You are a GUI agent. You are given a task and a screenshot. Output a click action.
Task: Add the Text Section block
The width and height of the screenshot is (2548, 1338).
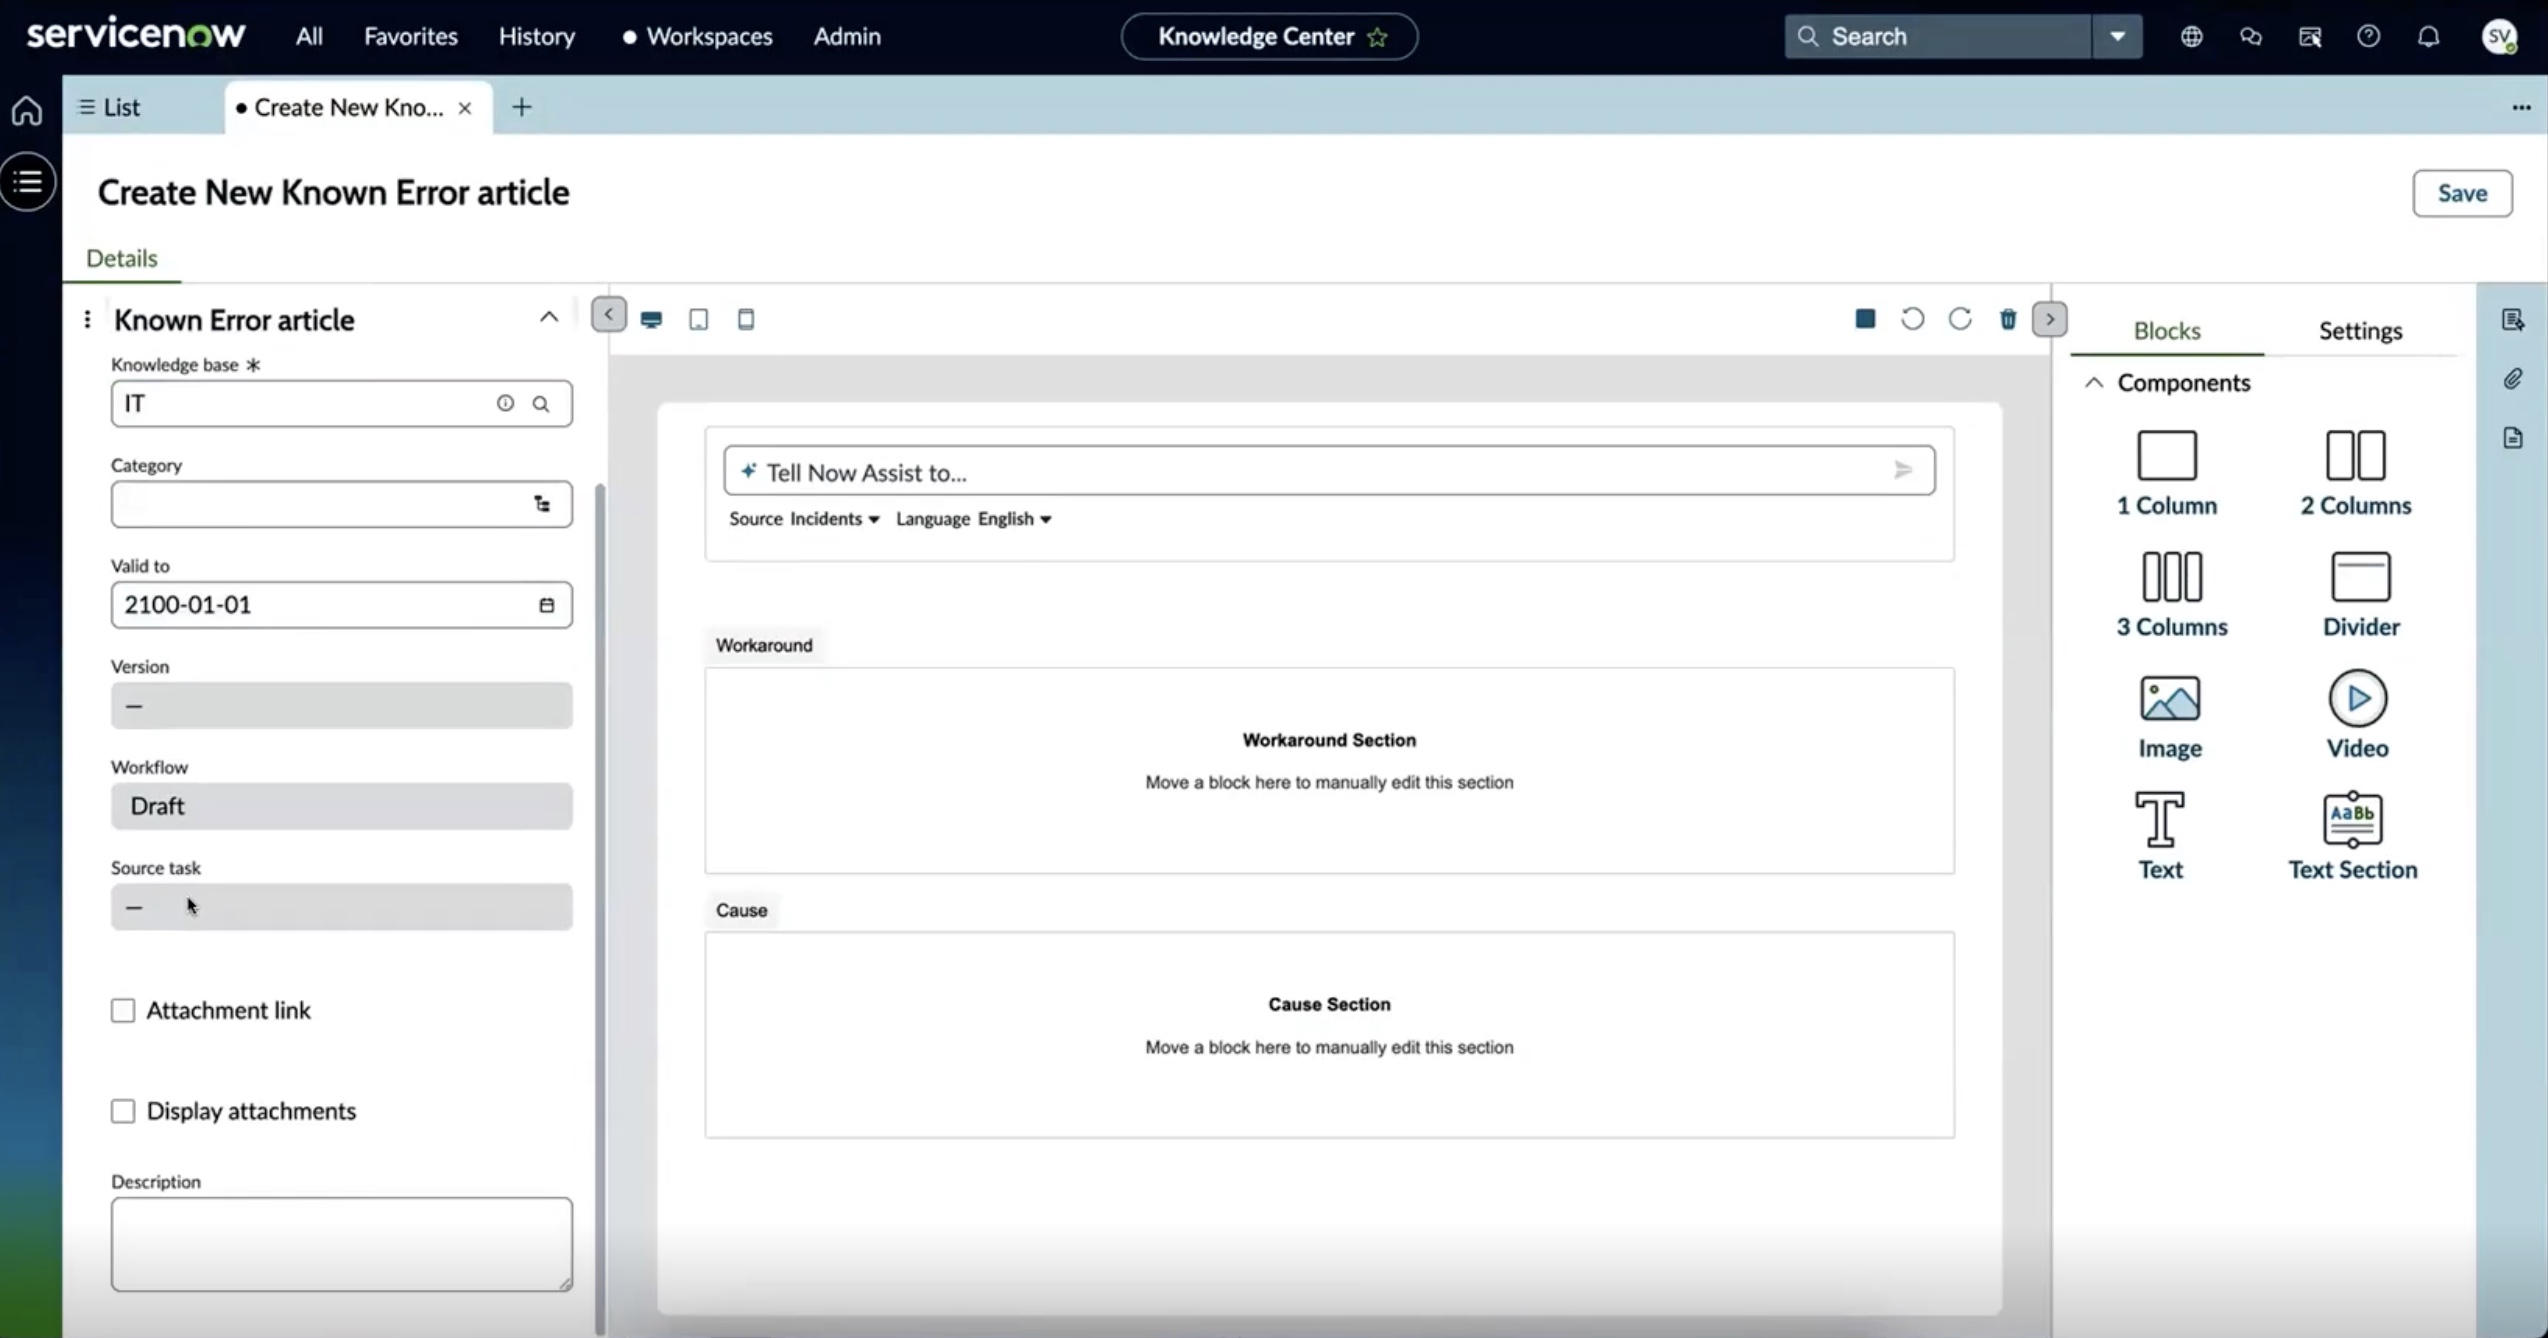(x=2352, y=836)
